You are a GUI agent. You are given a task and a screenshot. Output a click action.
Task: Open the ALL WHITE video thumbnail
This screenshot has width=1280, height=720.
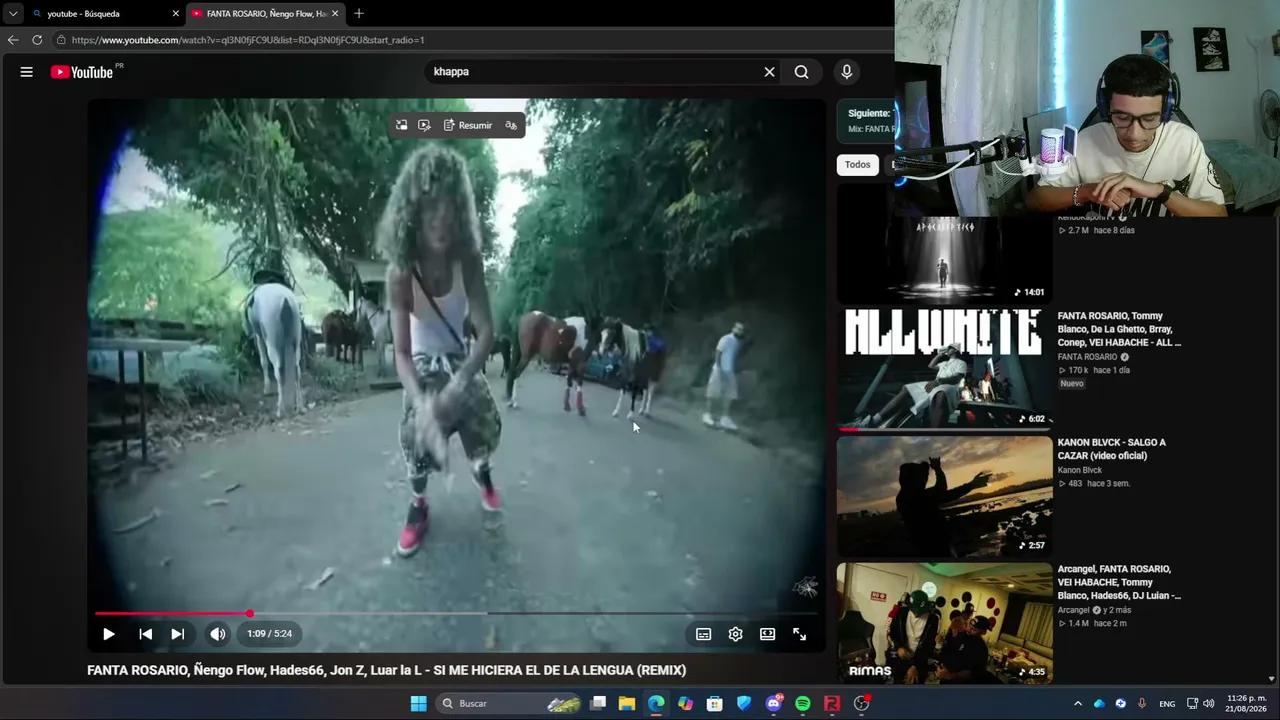944,369
